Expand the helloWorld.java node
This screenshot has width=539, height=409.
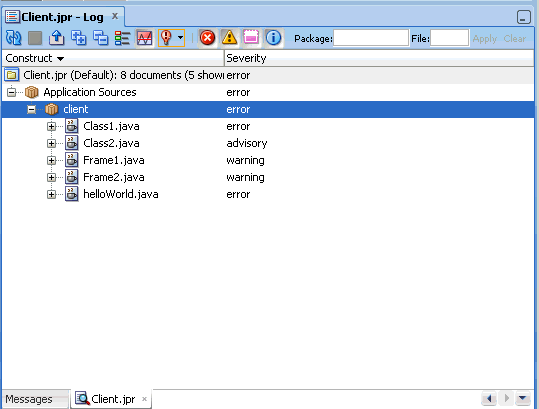pyautogui.click(x=51, y=195)
